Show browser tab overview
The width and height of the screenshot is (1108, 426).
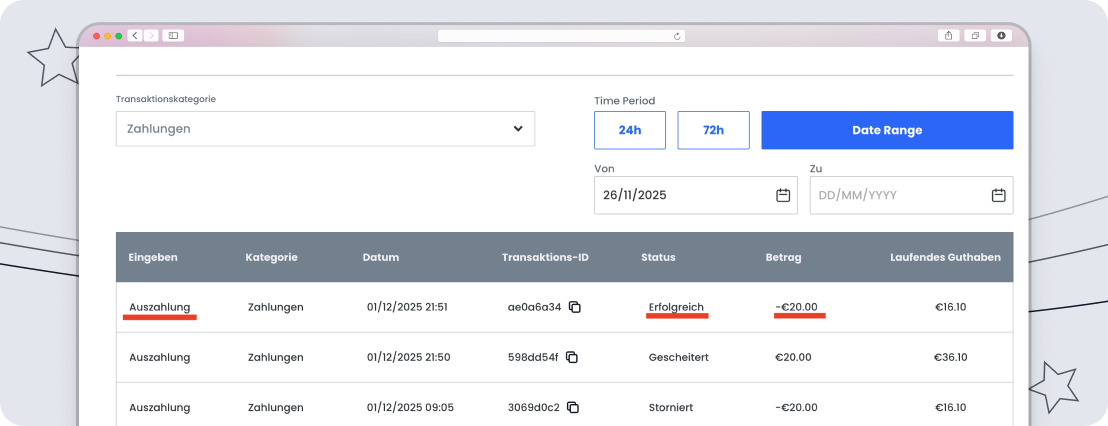click(975, 35)
